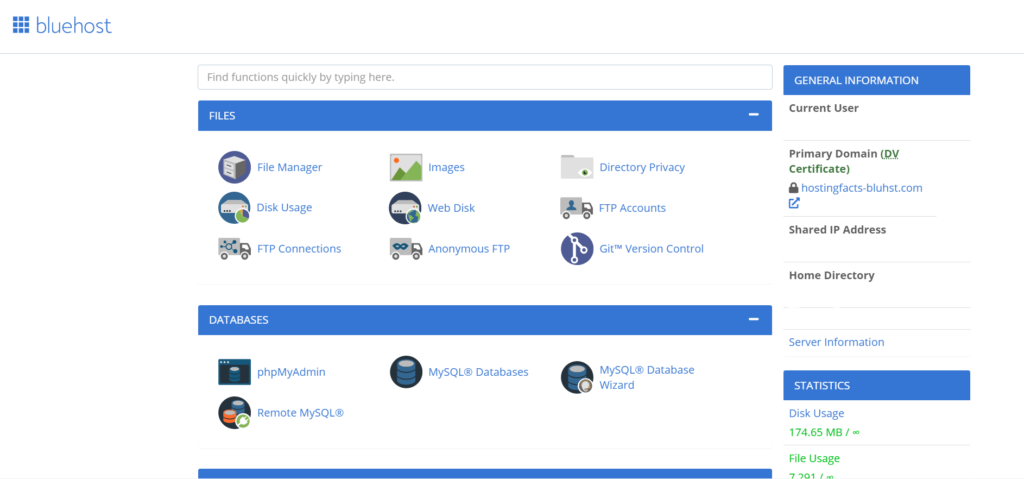Open the File Manager icon

(x=234, y=167)
